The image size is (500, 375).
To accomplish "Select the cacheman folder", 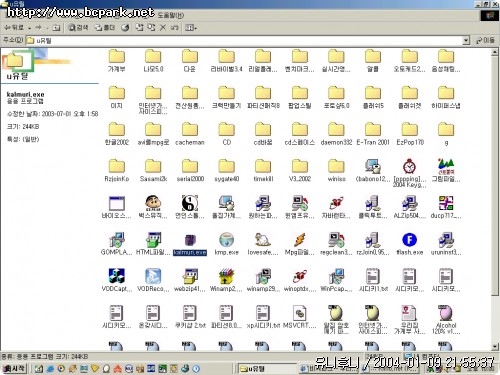I will click(x=190, y=129).
